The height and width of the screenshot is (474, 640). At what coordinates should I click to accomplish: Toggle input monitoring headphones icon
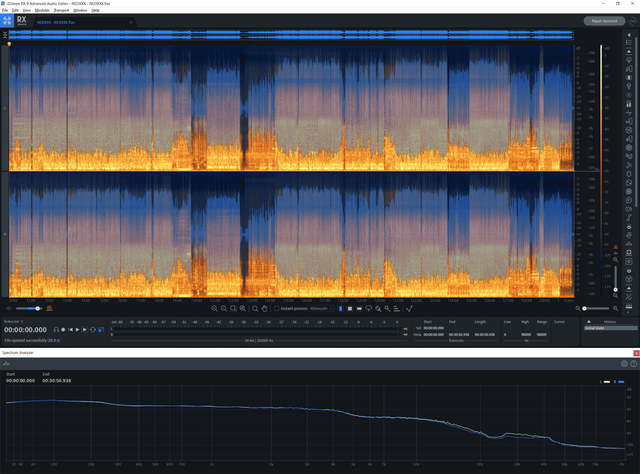pyautogui.click(x=56, y=329)
